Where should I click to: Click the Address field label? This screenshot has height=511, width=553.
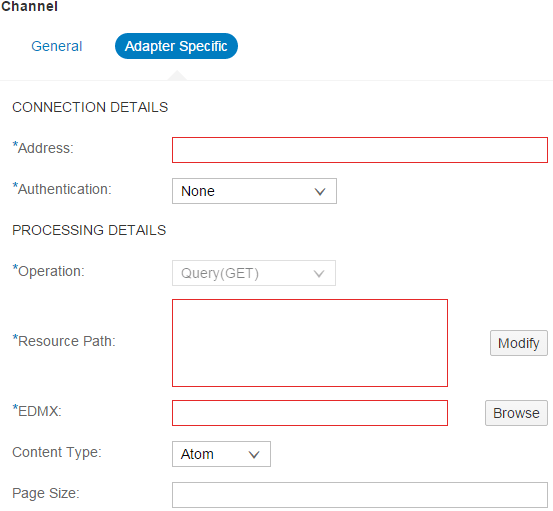point(43,148)
